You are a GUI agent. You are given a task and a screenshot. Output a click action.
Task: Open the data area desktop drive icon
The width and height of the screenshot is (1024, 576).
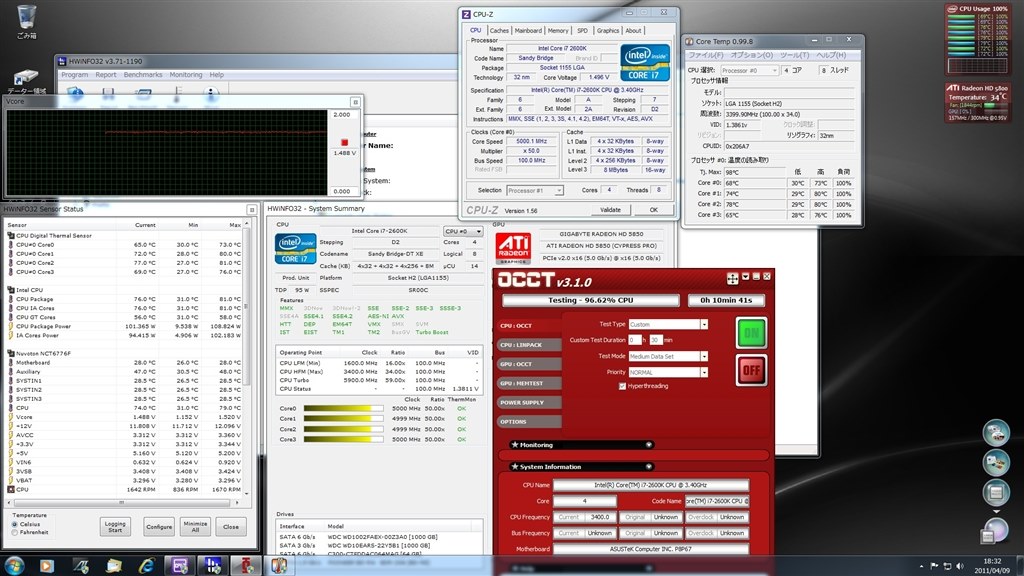tap(26, 81)
